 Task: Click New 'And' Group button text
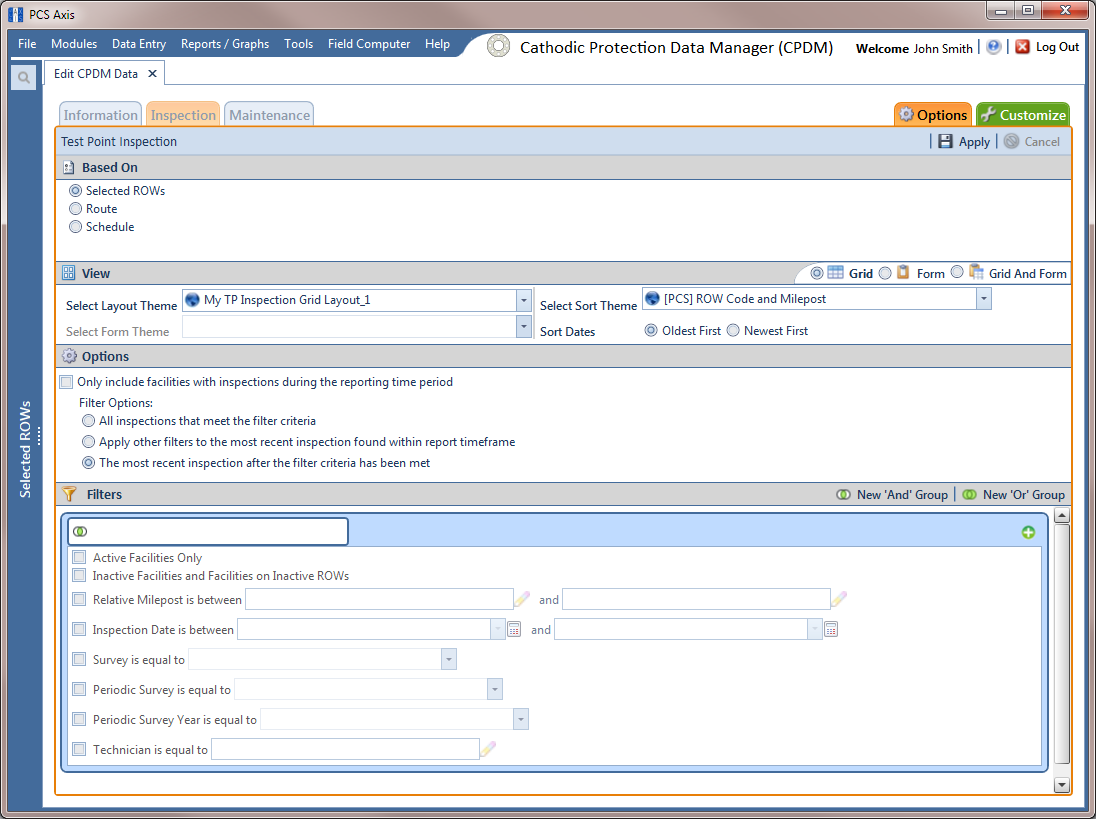click(x=902, y=495)
